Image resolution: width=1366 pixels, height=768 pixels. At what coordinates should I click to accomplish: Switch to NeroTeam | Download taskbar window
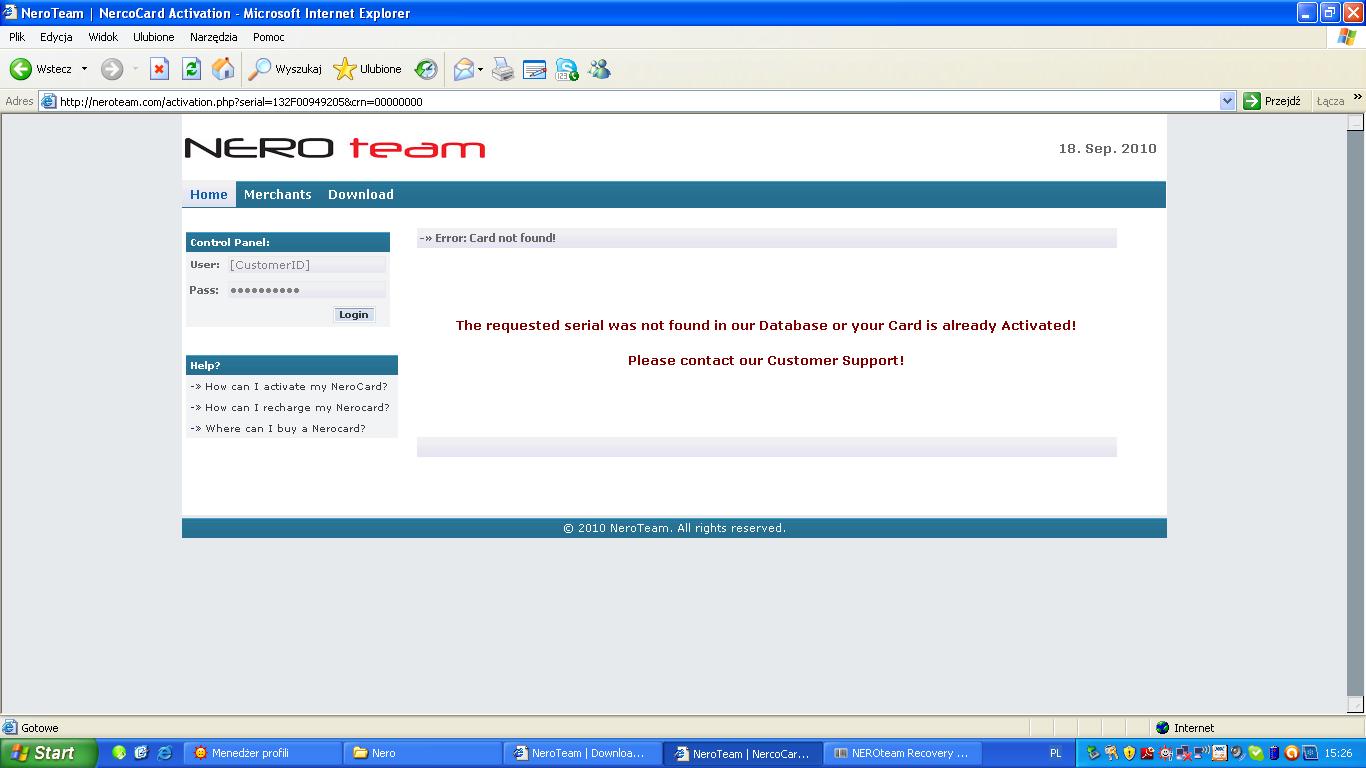583,753
